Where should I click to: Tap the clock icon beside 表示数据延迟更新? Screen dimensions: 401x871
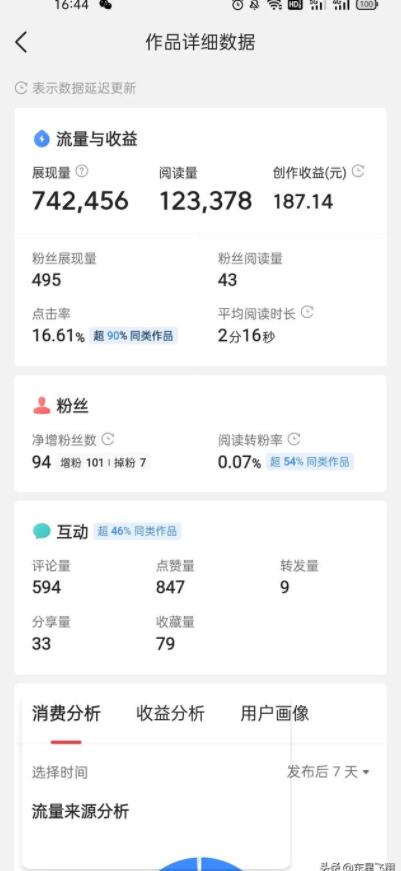pyautogui.click(x=21, y=88)
